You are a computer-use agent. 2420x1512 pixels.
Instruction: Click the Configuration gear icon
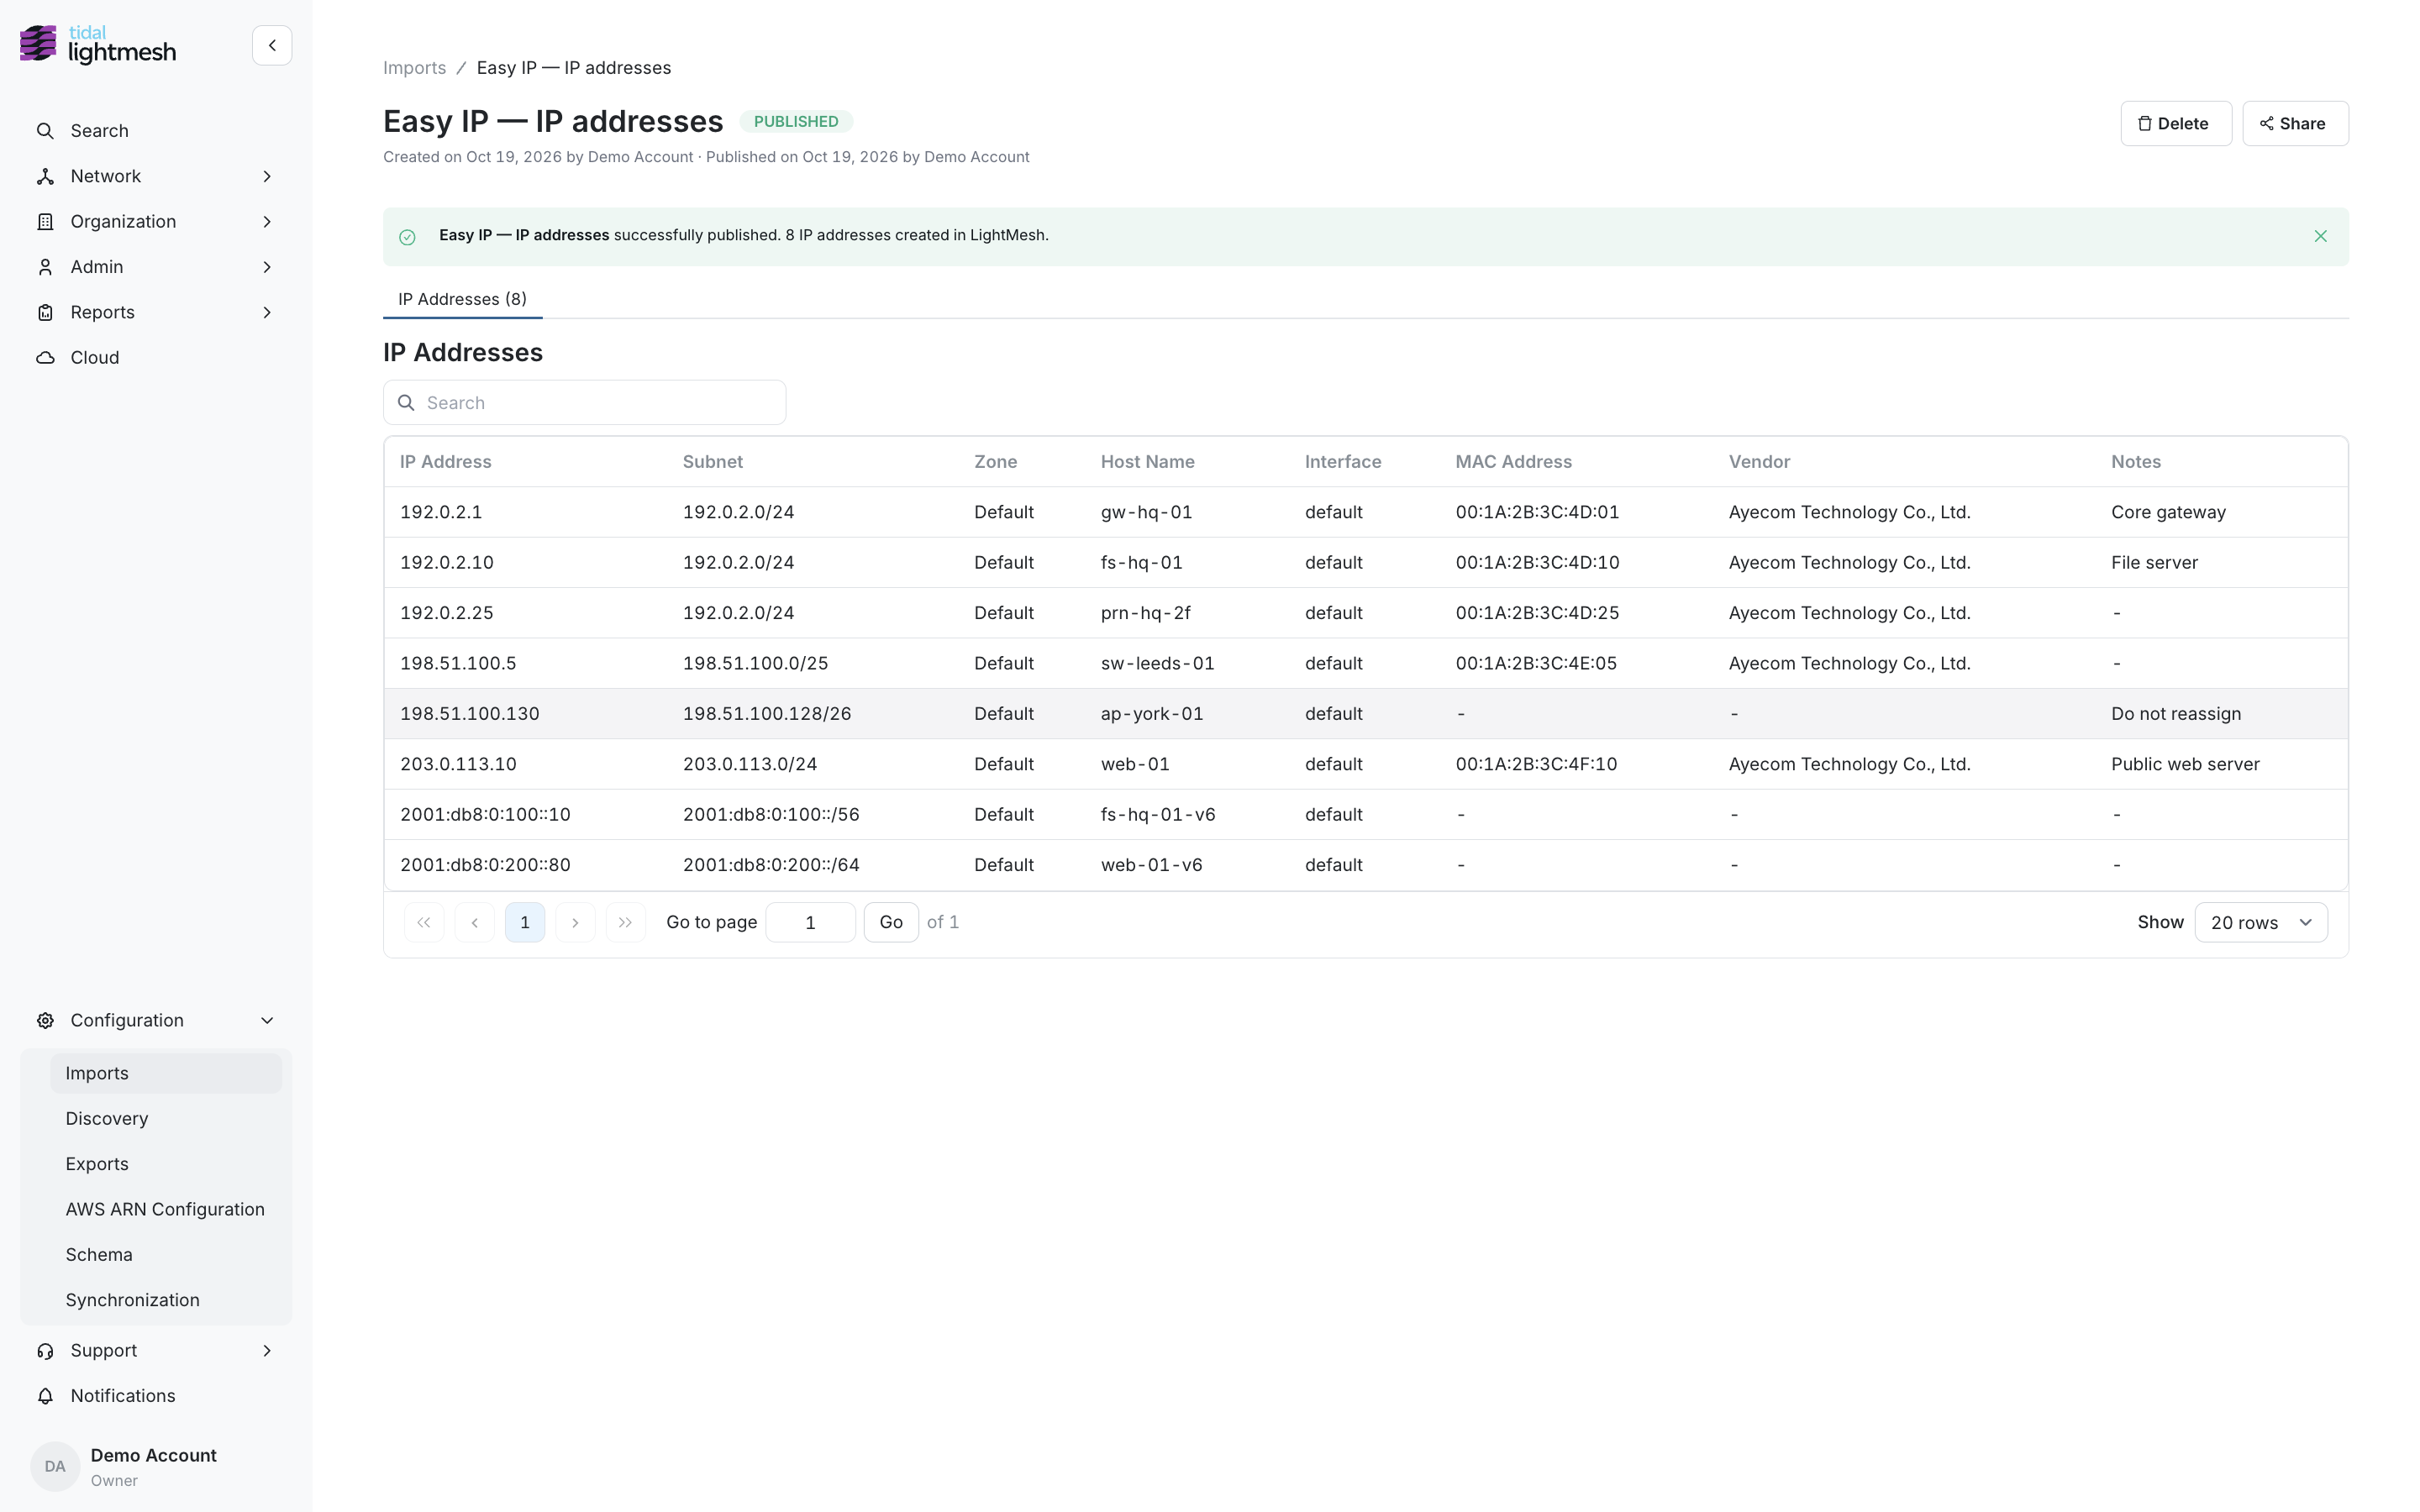click(x=45, y=1020)
